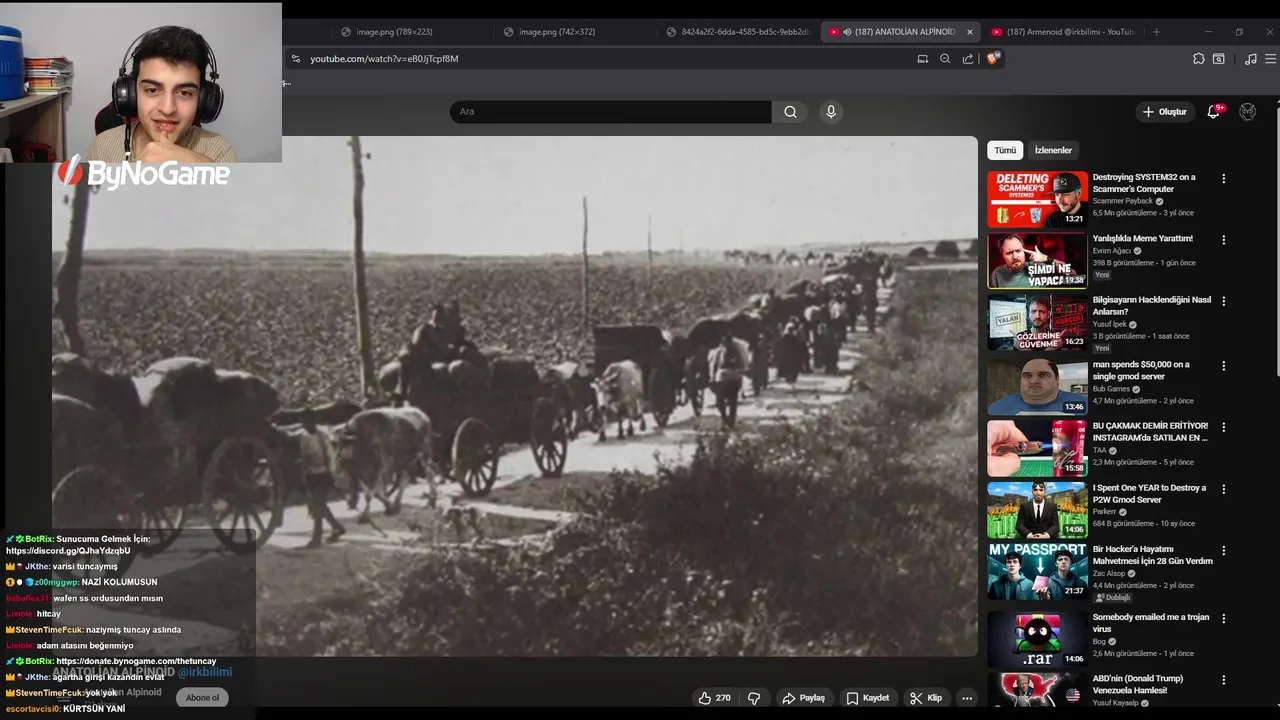Click the main video player frame
Screen dimensions: 1280x720
515,396
